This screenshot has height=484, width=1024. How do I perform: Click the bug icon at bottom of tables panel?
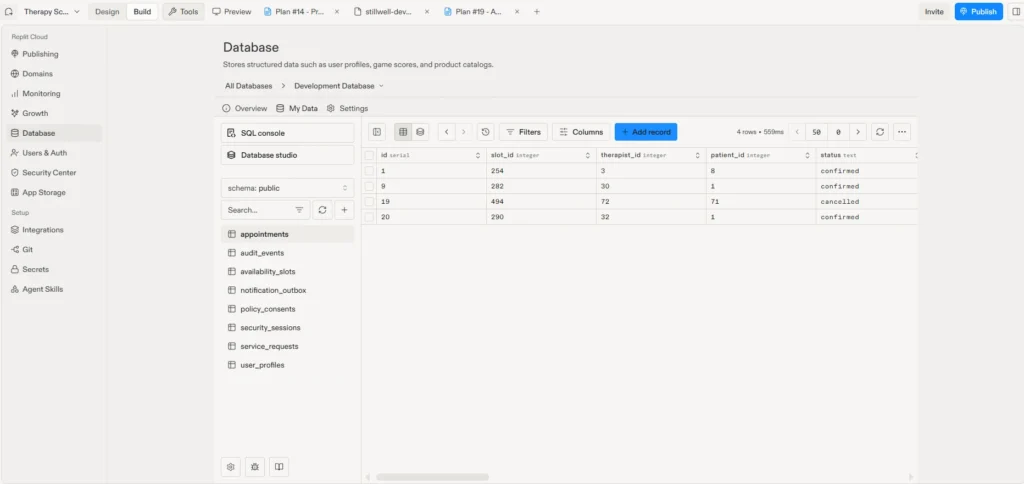coord(255,467)
